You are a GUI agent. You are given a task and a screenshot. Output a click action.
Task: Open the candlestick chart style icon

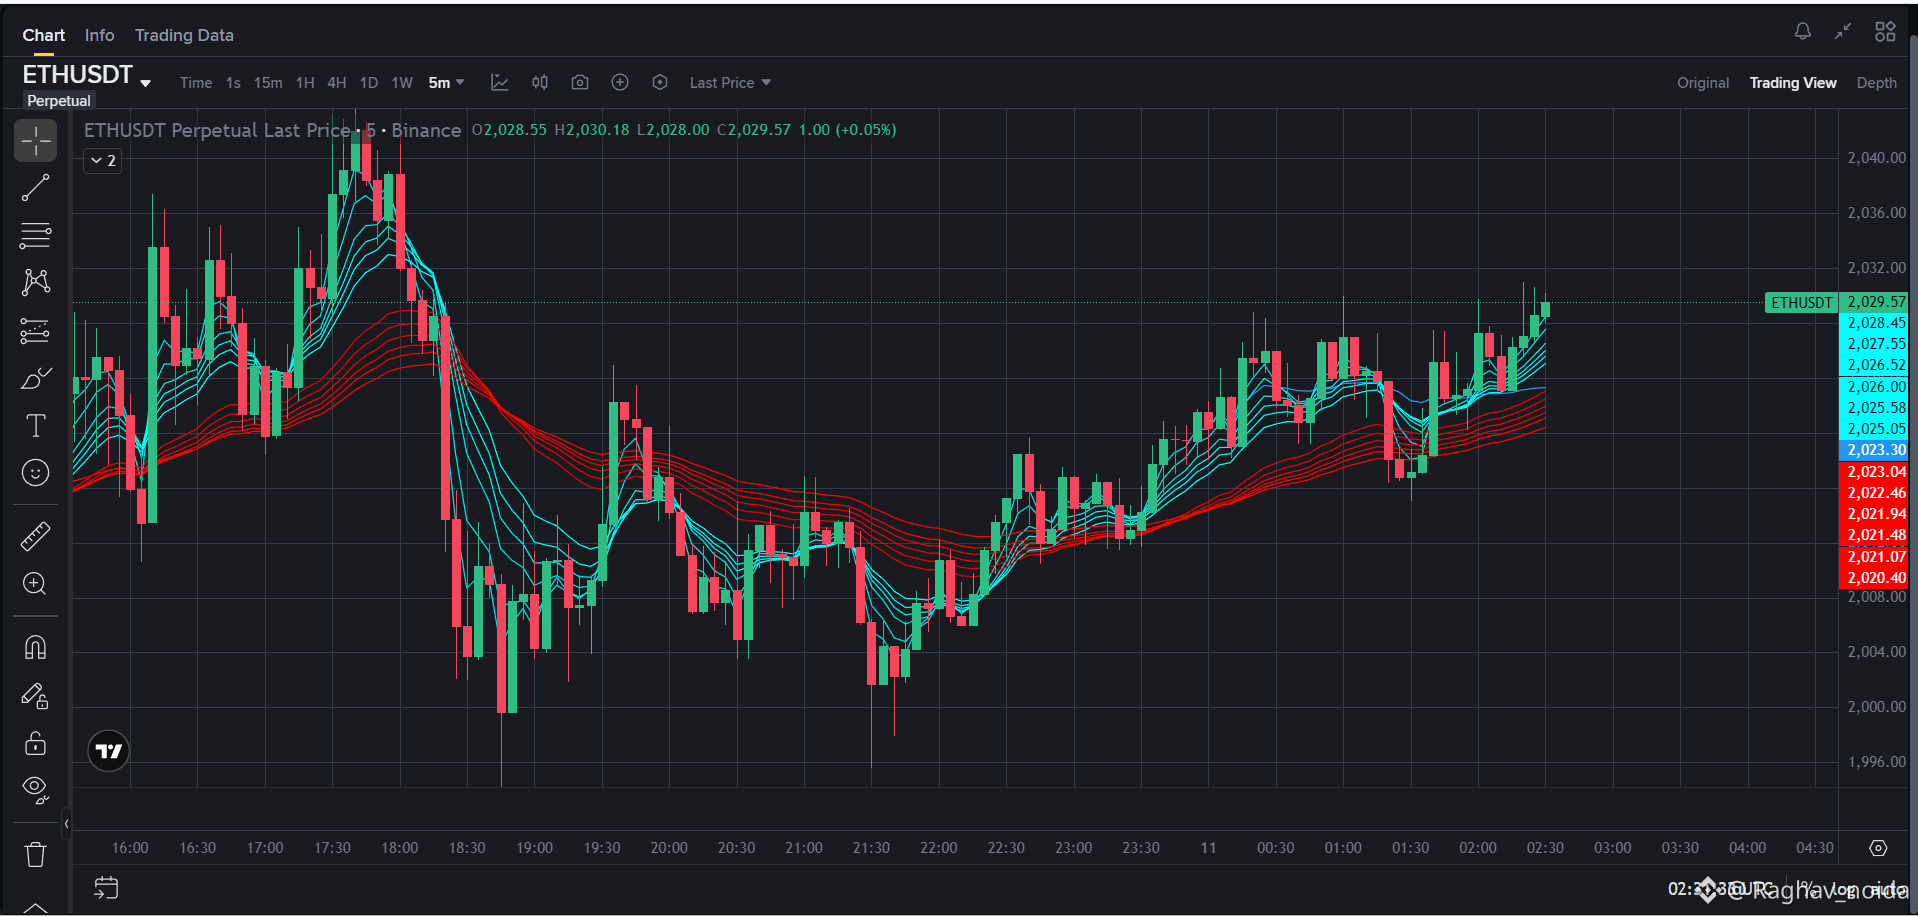click(x=540, y=83)
